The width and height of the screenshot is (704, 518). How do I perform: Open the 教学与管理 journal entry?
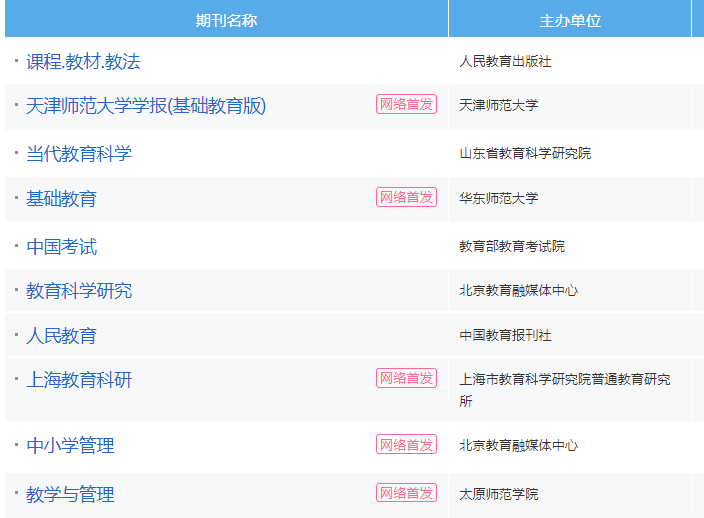coord(70,495)
